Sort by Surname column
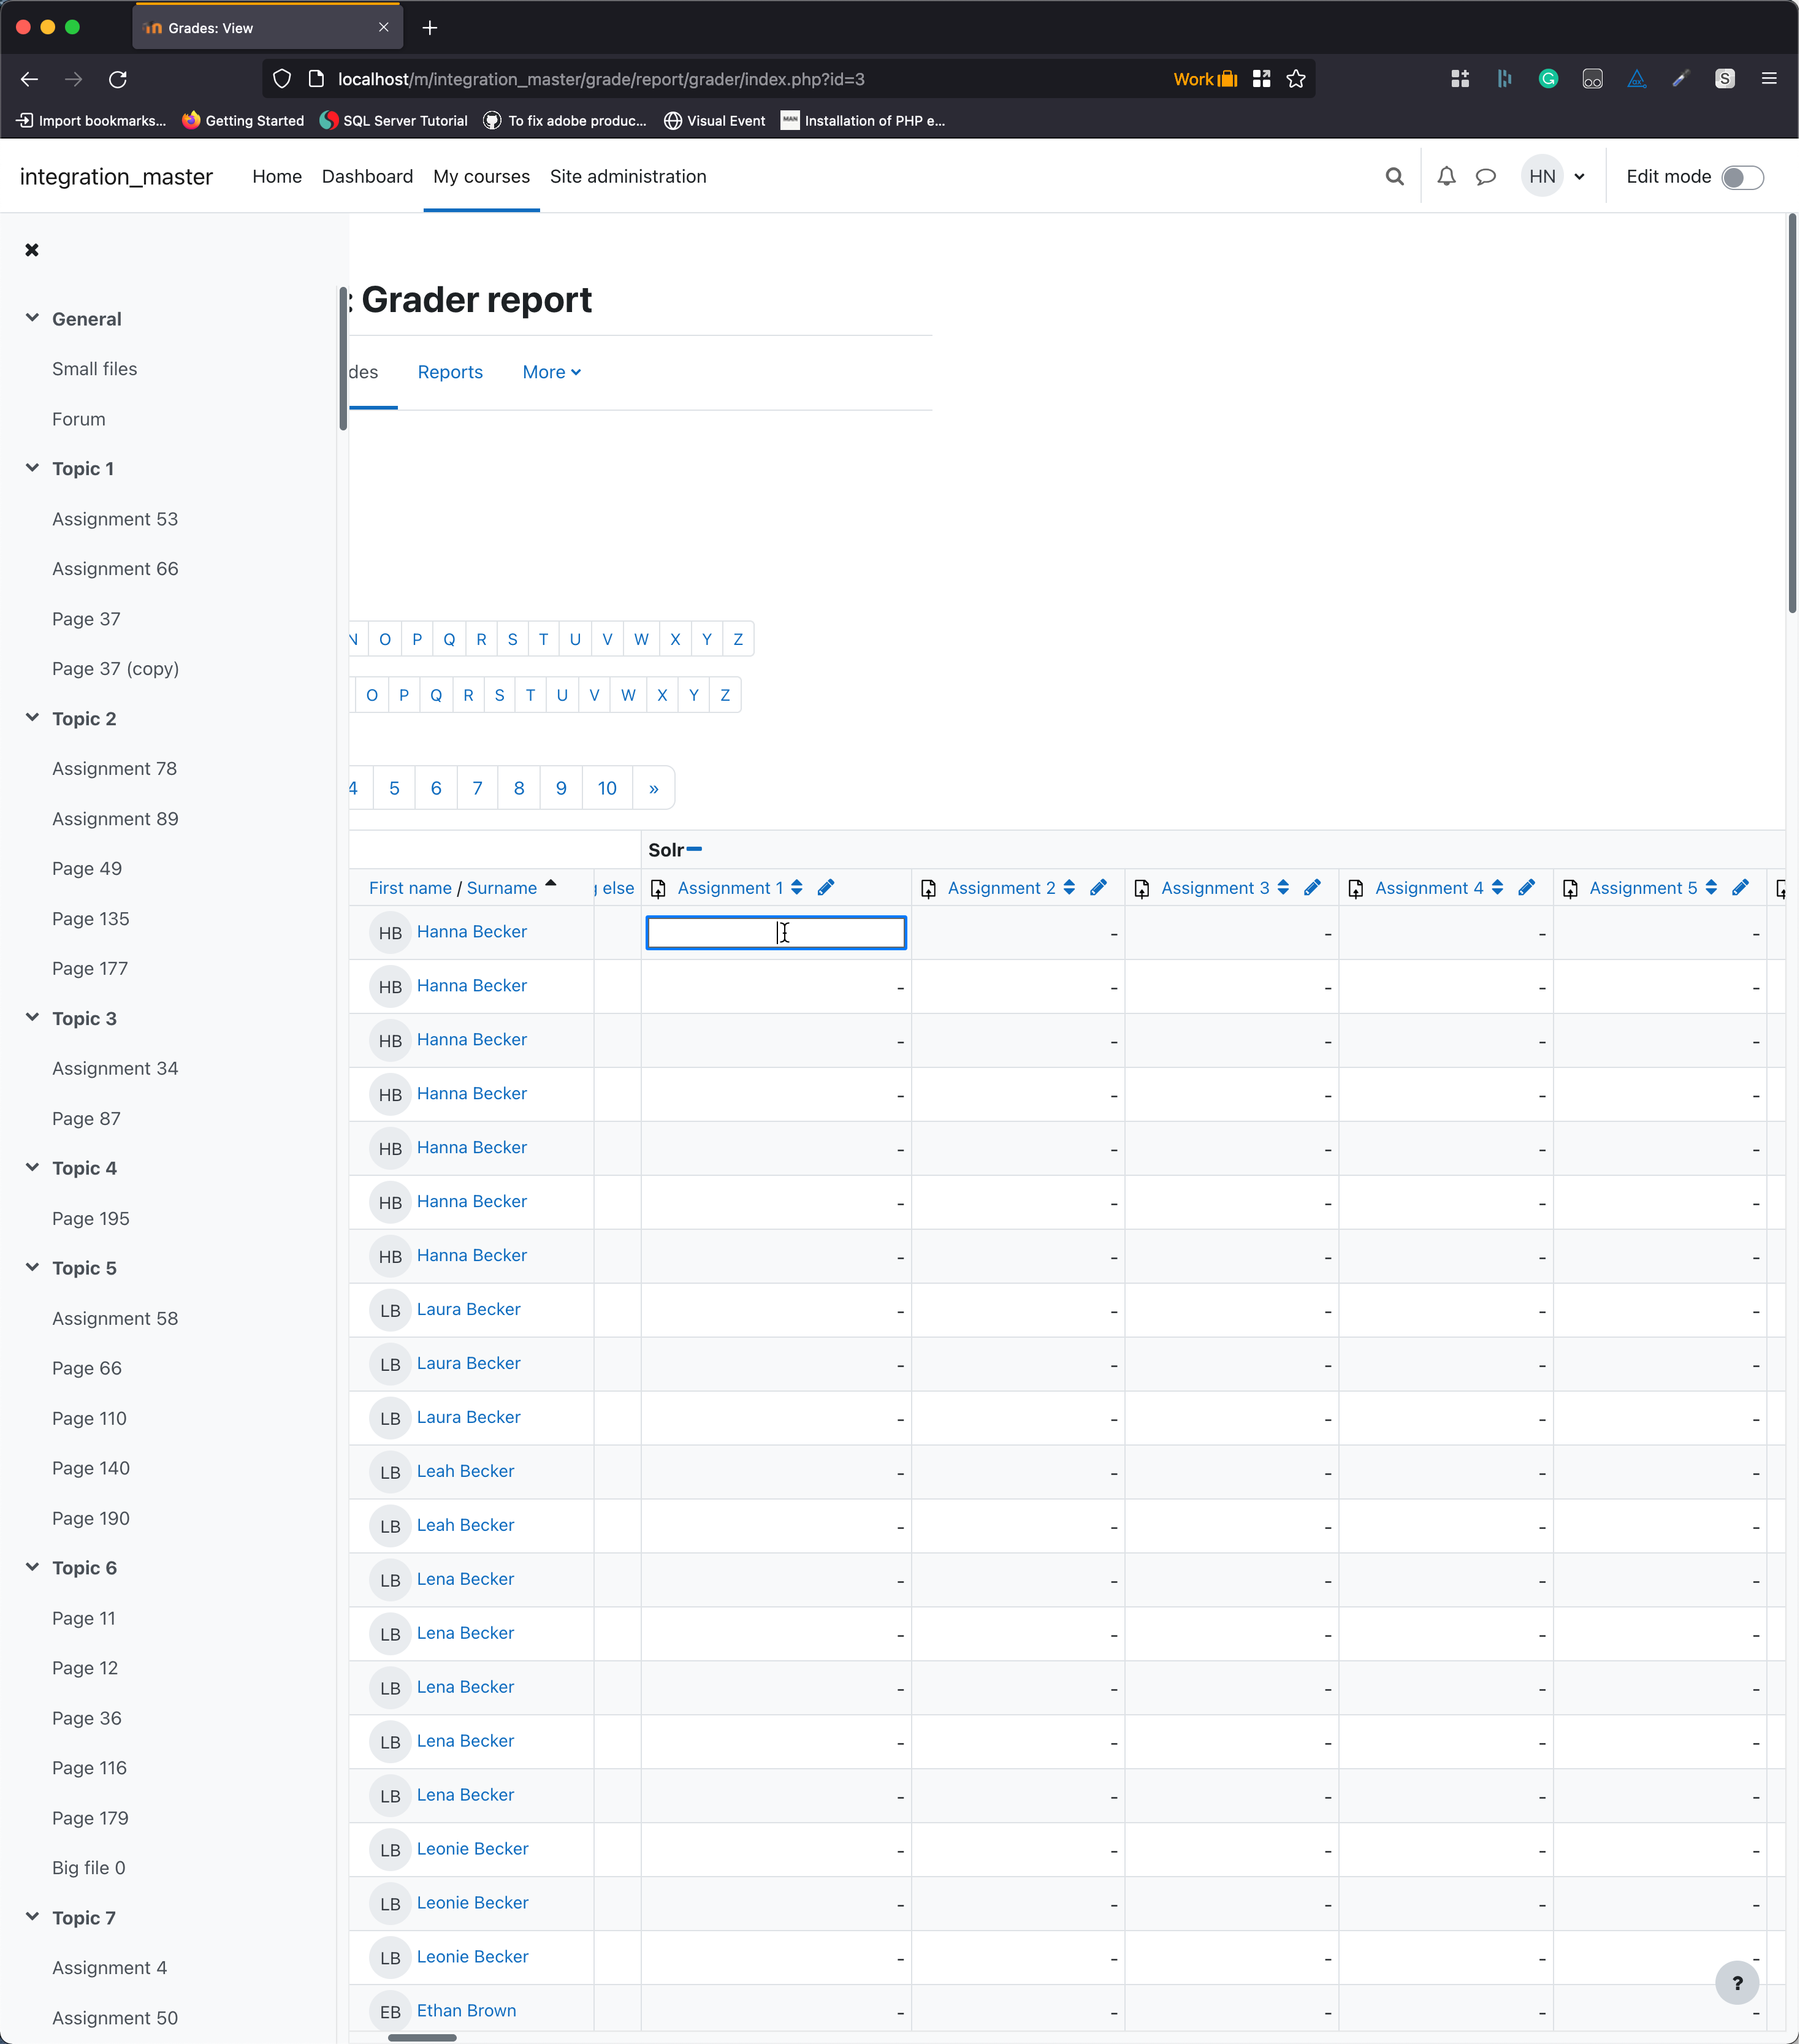1800x2044 pixels. (502, 888)
